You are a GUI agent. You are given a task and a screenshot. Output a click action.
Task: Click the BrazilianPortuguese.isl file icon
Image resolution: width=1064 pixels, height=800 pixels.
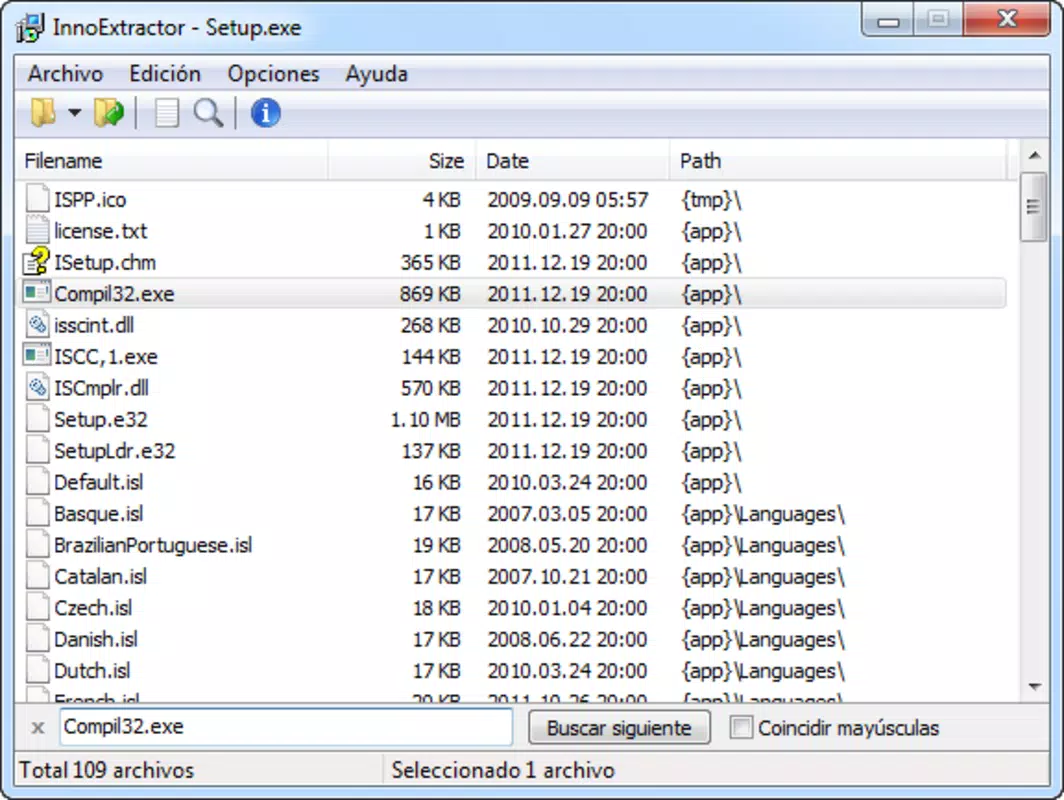(37, 544)
